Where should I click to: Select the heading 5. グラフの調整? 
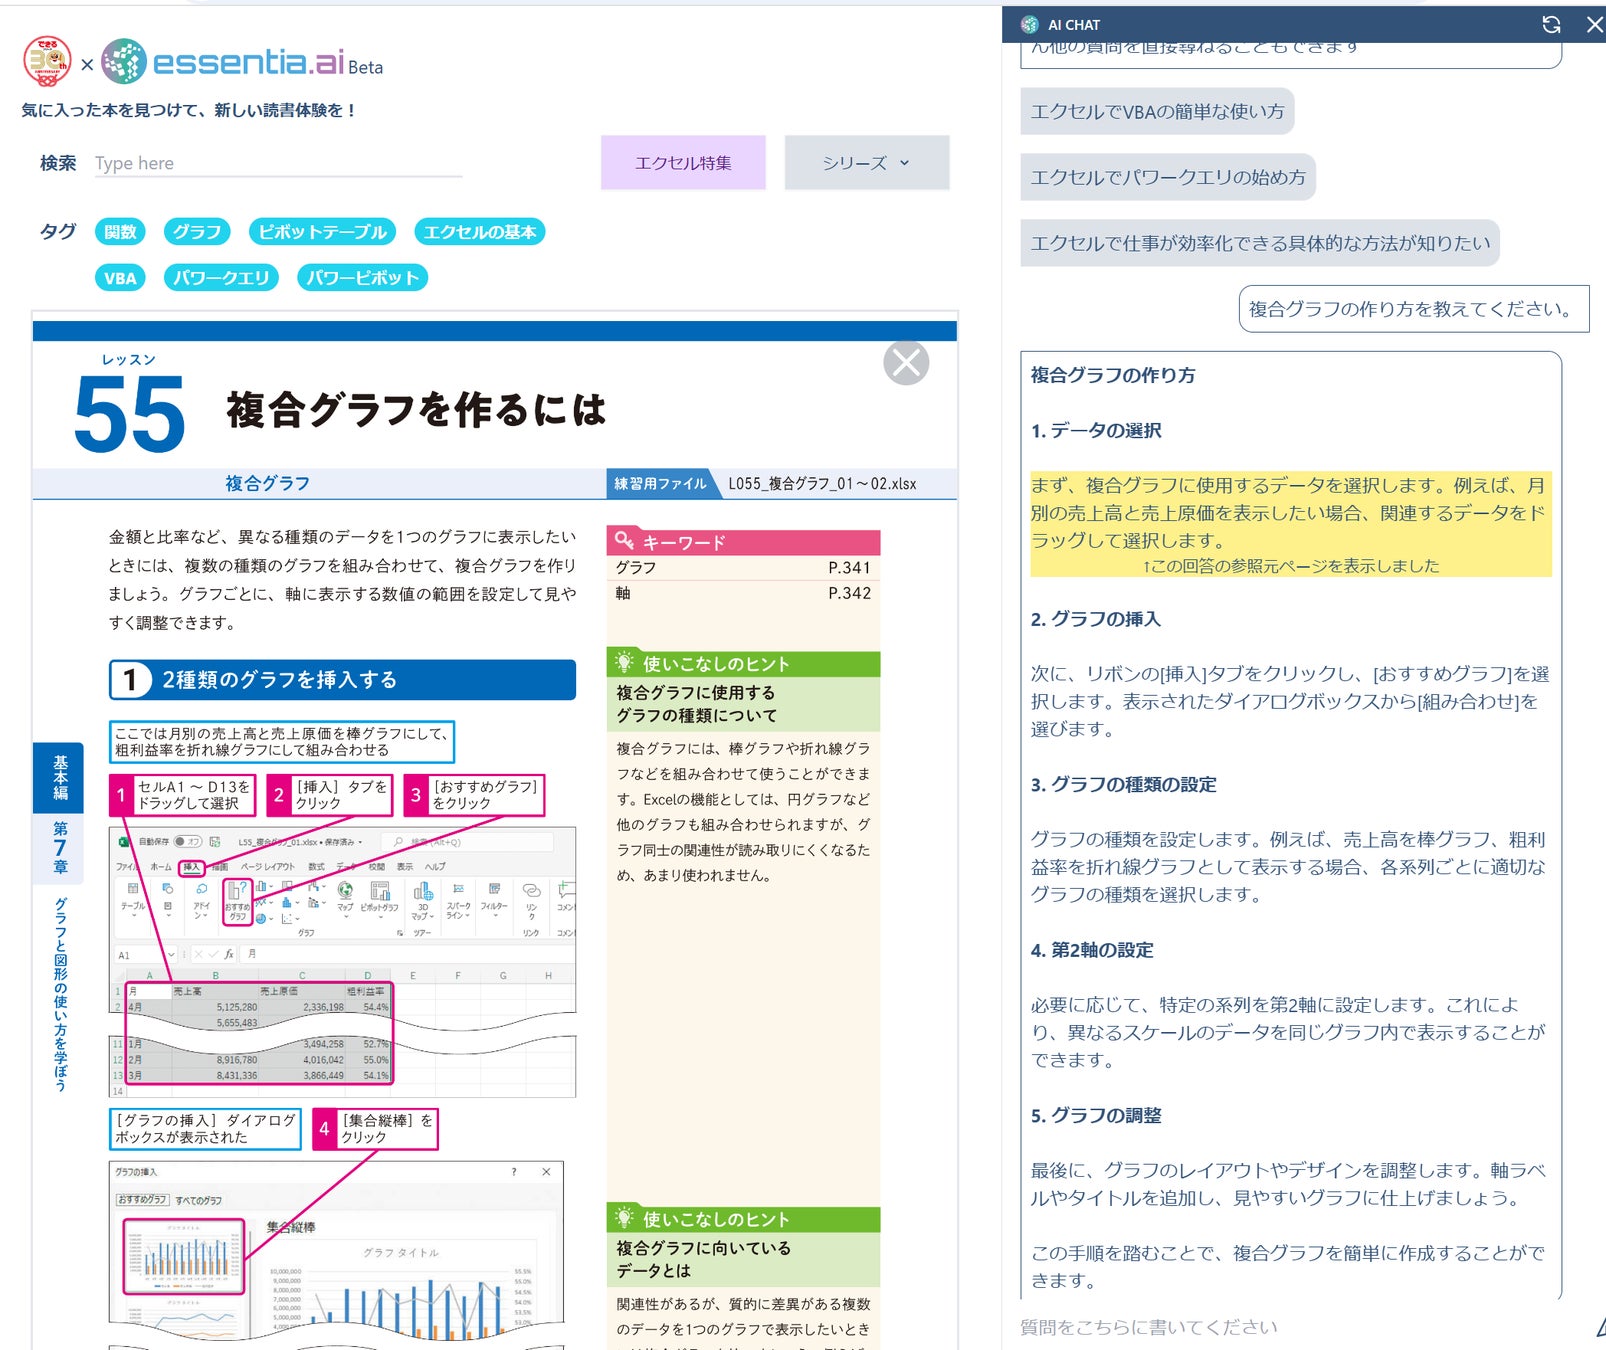click(x=1096, y=1115)
